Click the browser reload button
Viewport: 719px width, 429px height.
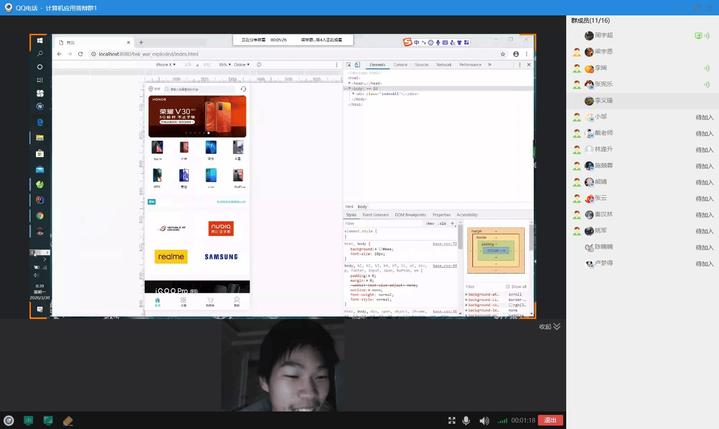click(82, 53)
